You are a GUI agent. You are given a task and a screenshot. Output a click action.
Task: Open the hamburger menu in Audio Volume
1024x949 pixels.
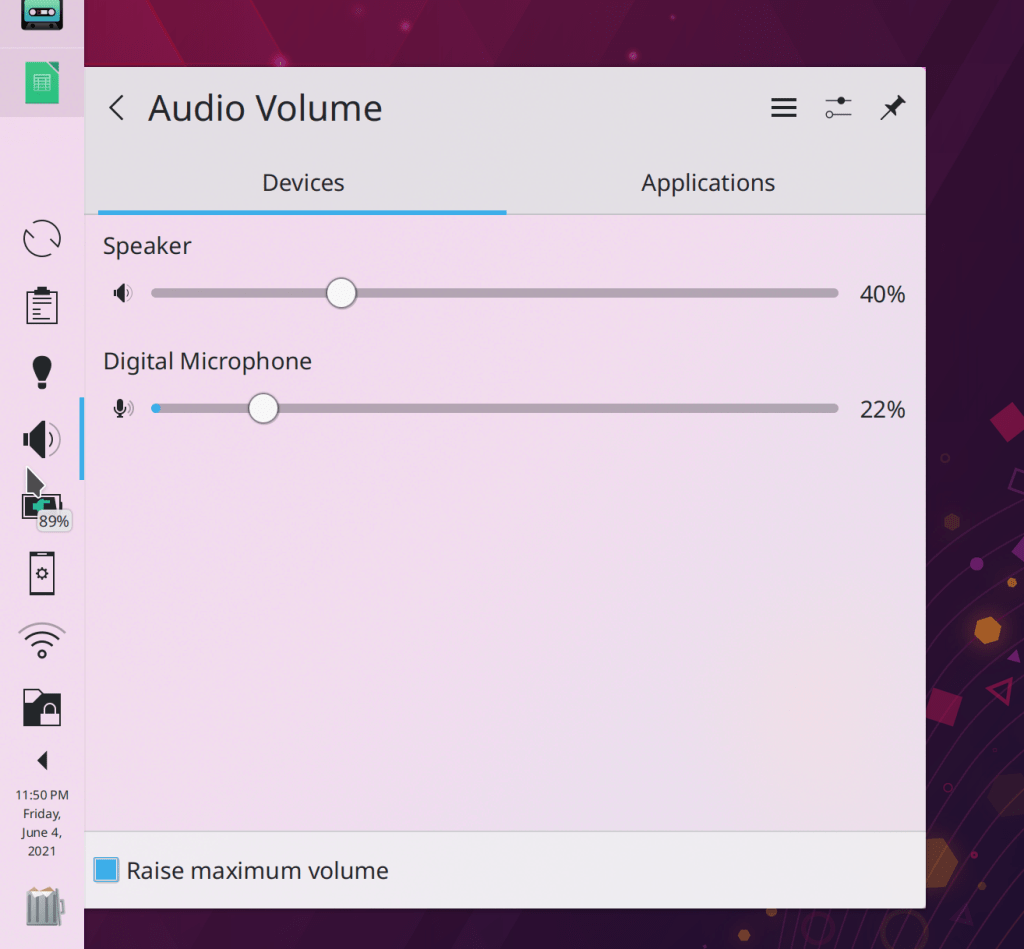click(x=784, y=108)
